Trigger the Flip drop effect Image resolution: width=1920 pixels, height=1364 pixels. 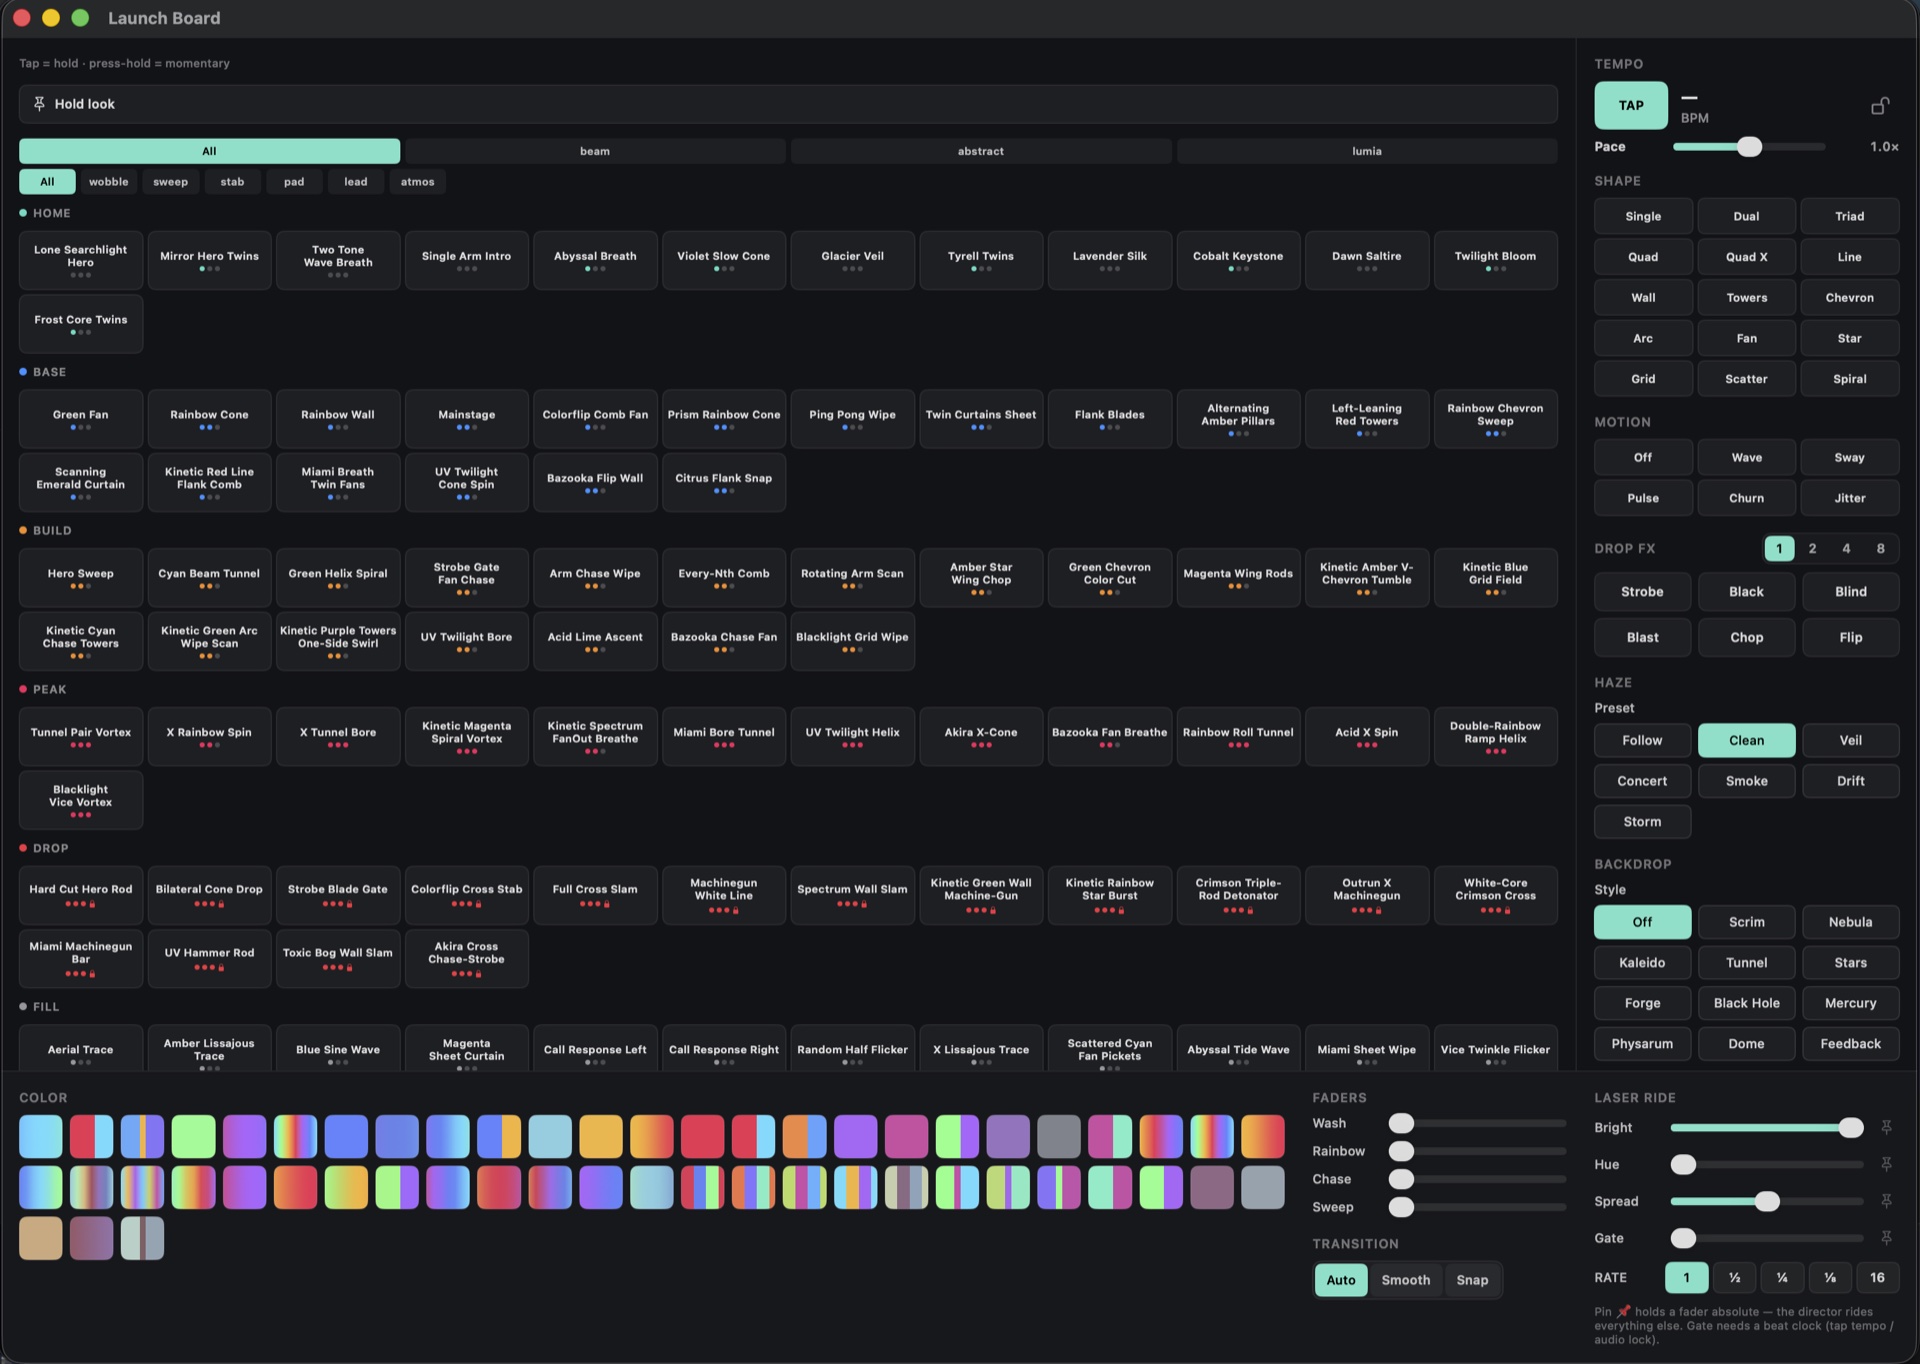(x=1850, y=638)
